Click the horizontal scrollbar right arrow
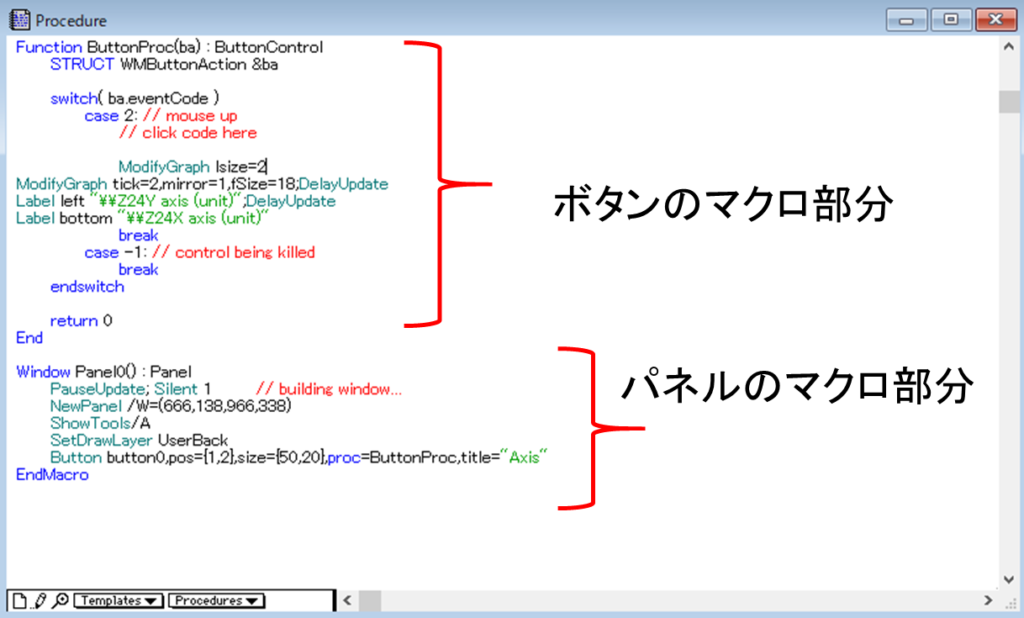 tap(988, 600)
